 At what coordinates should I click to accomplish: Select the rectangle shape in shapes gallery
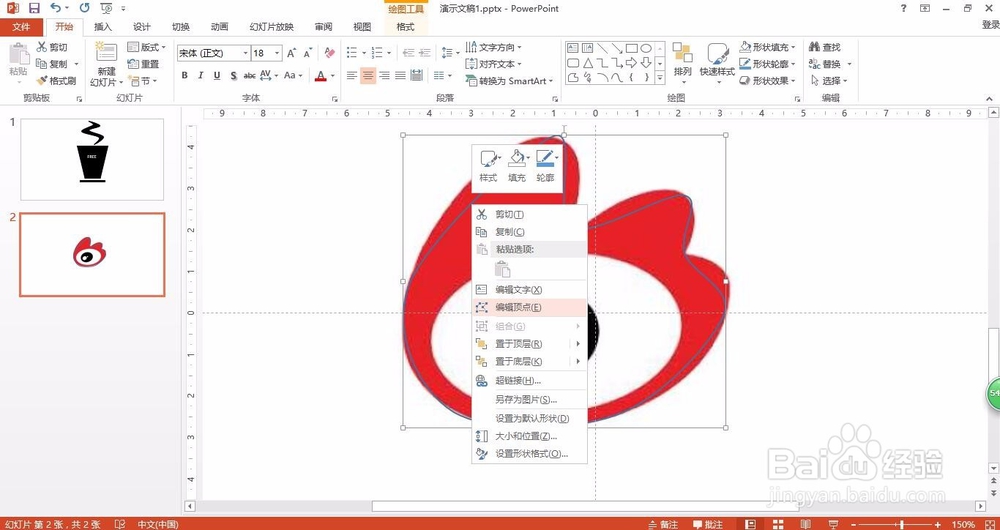(631, 48)
